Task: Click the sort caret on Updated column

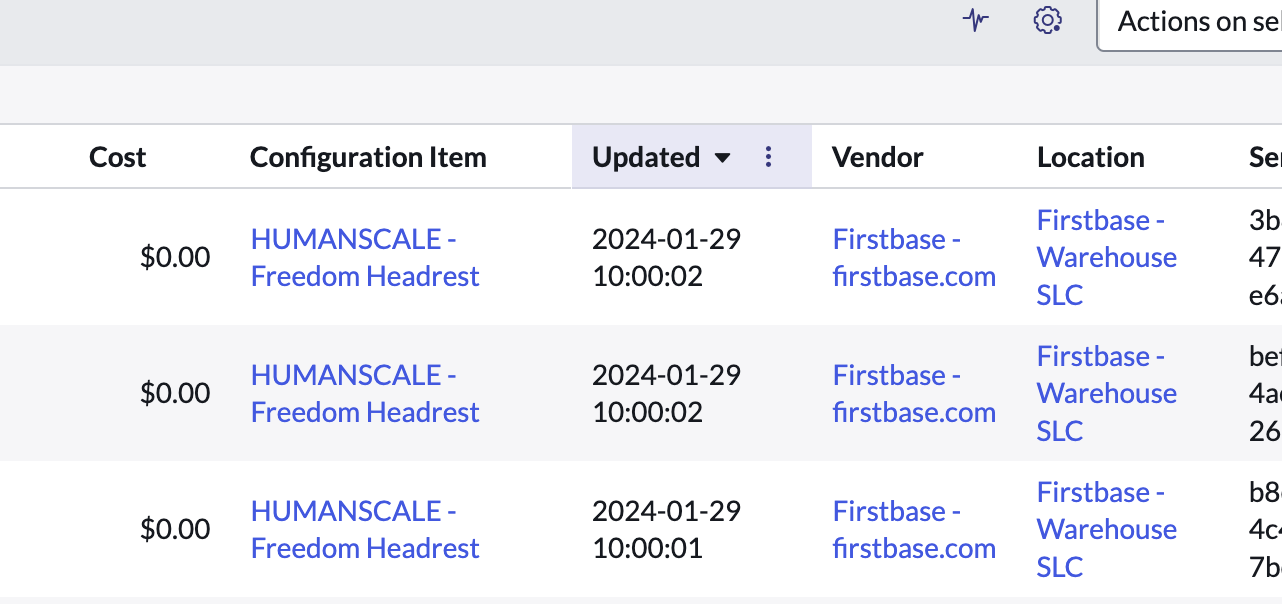Action: [x=723, y=158]
